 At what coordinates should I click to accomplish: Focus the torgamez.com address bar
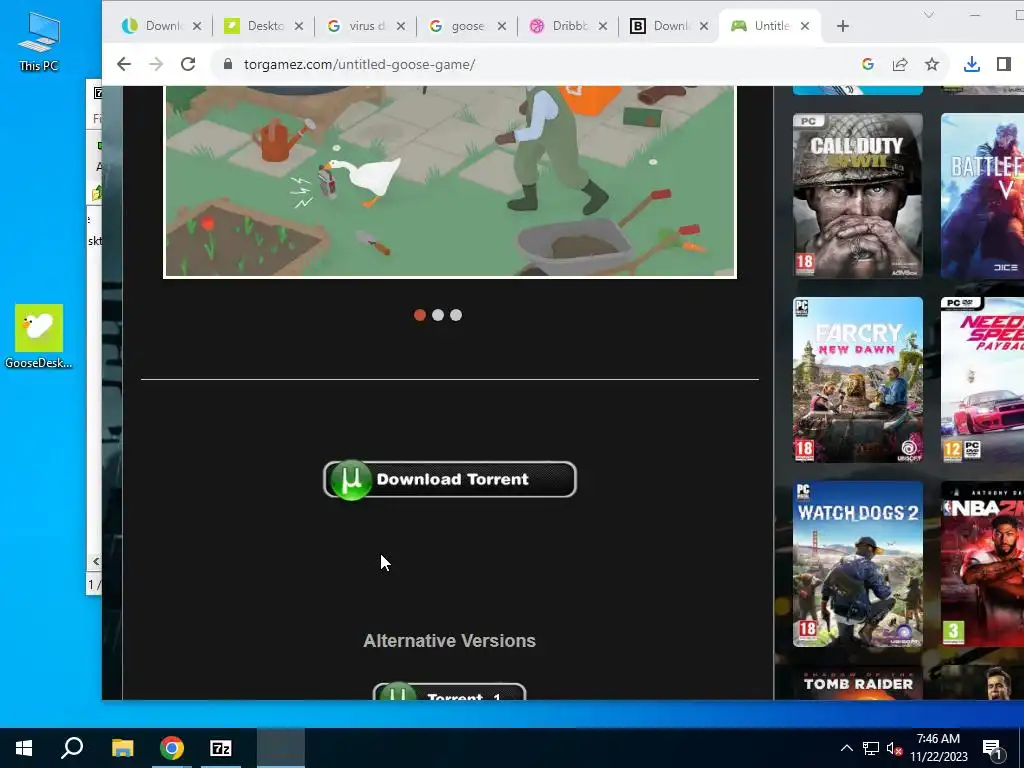click(x=536, y=64)
